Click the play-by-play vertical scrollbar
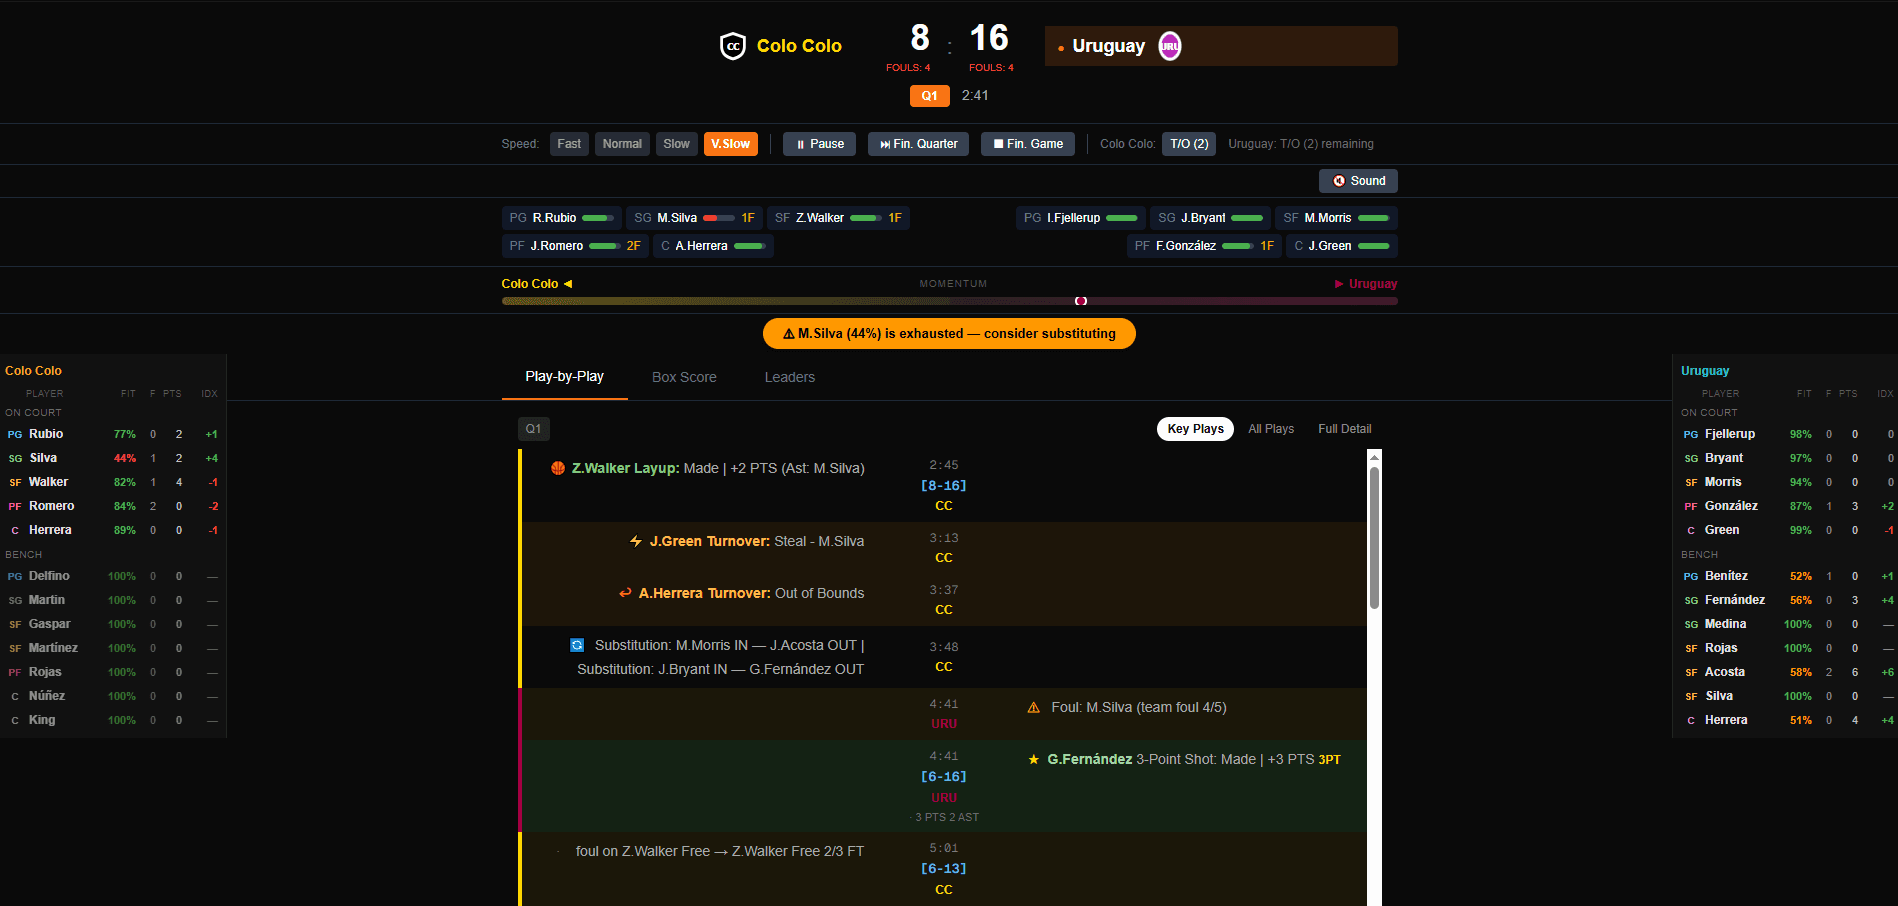The height and width of the screenshot is (906, 1898). [x=1374, y=538]
